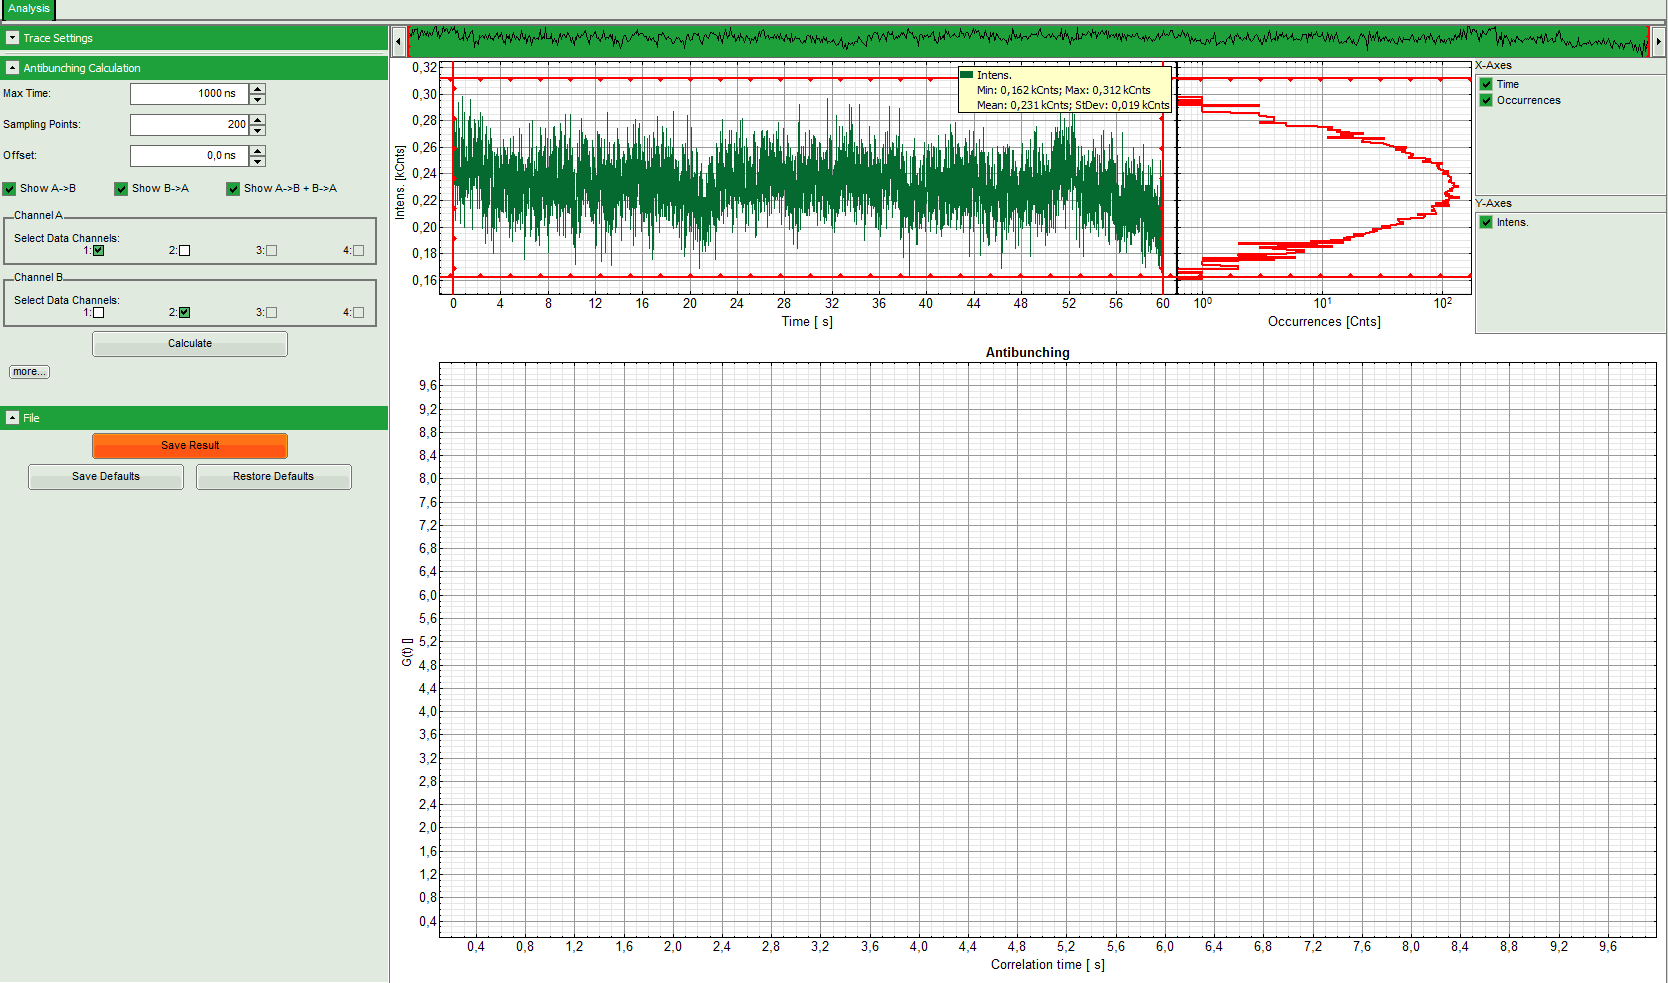Toggle Show A->B checkbox
This screenshot has width=1668, height=983.
(9, 189)
